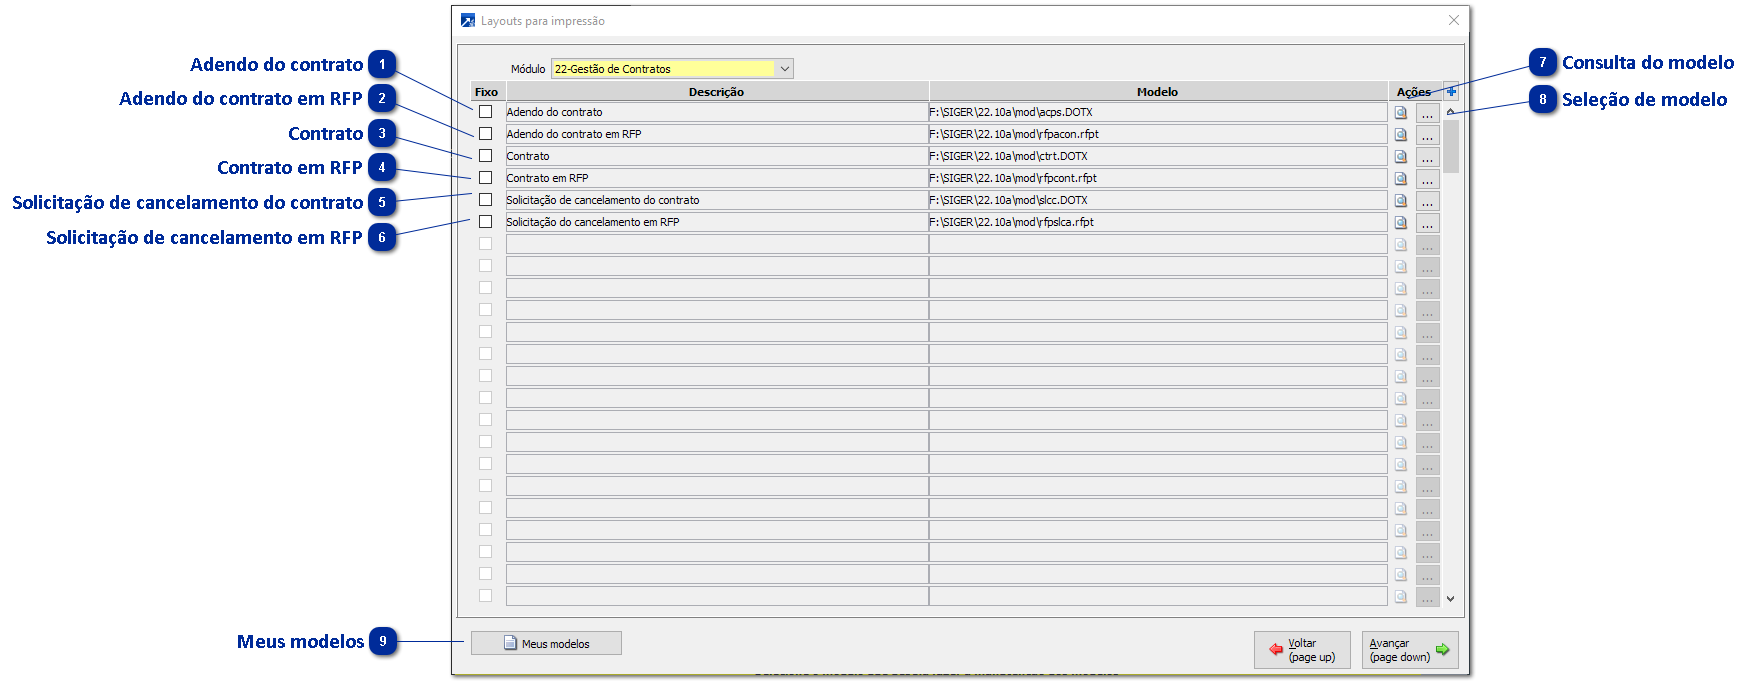
Task: Check Fixo for Solicitação do cancelamento em RFP
Action: [485, 222]
